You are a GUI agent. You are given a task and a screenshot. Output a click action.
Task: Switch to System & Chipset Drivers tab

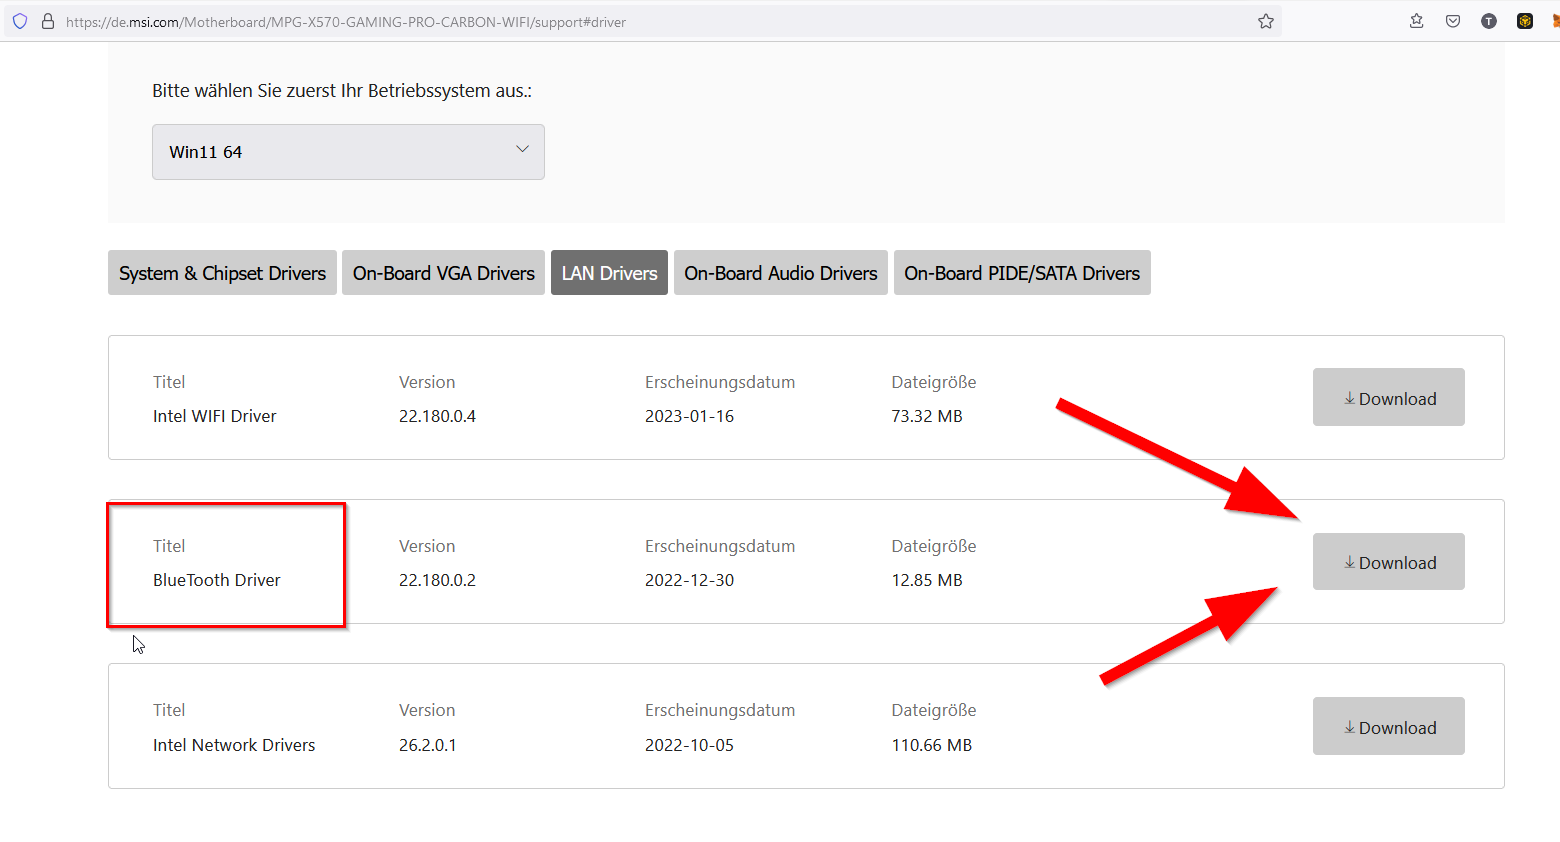coord(222,273)
